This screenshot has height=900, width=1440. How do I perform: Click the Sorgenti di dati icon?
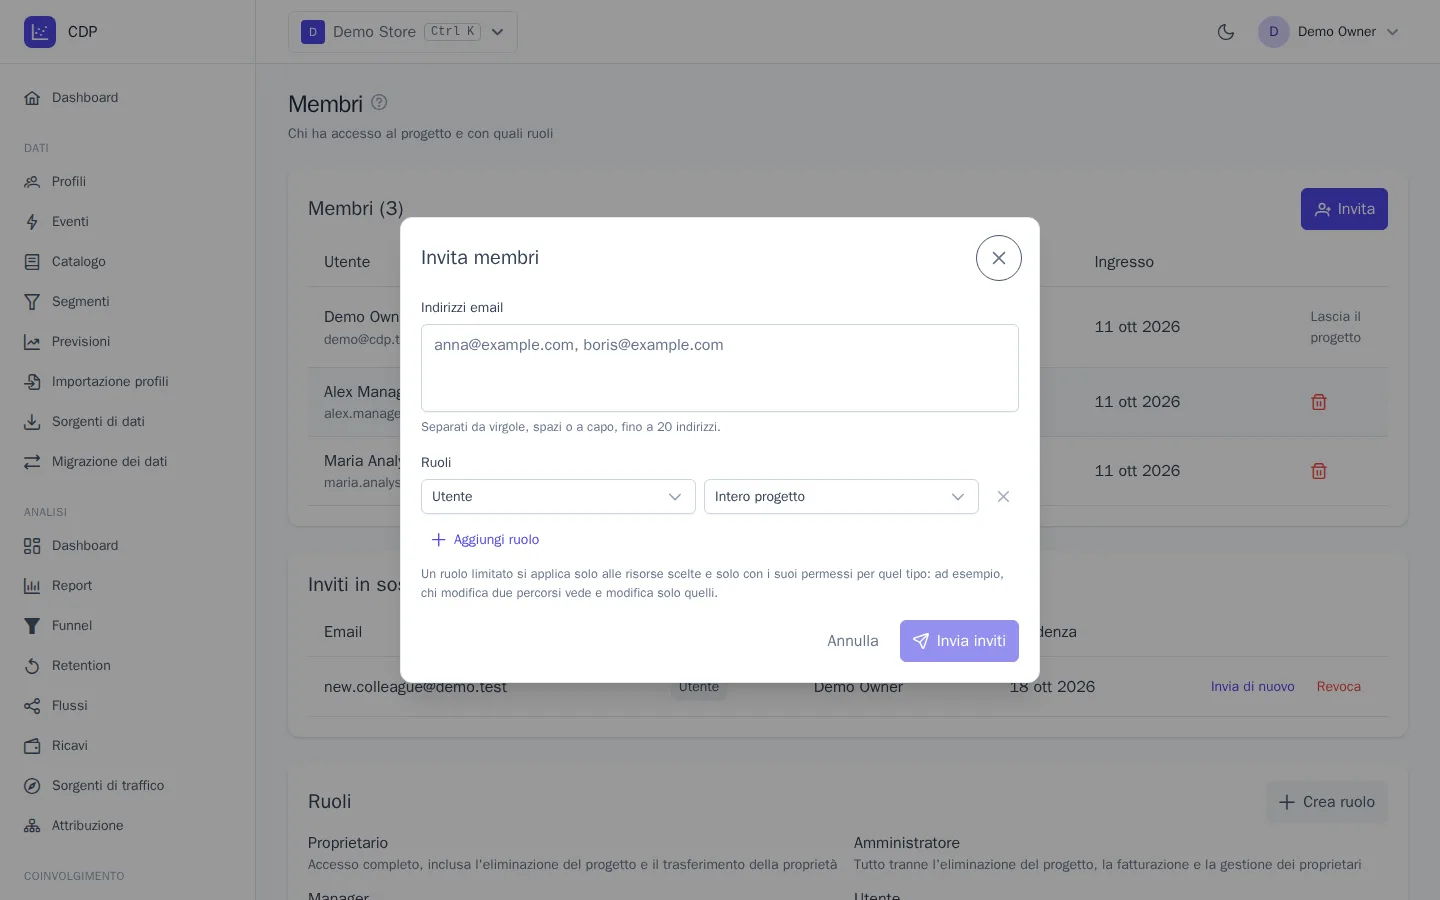click(x=32, y=422)
